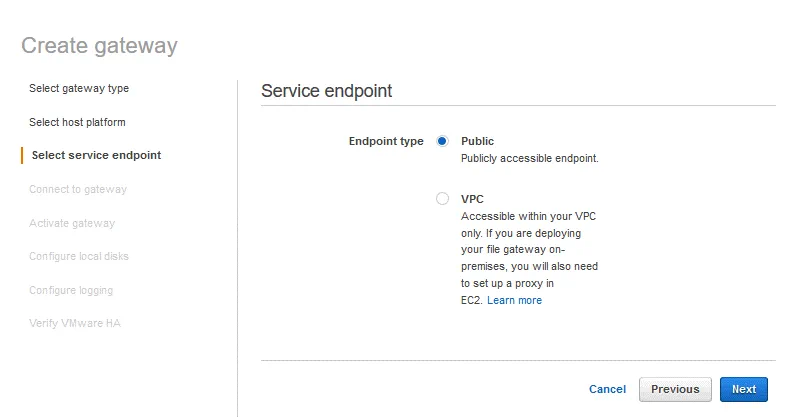Screen dimensions: 786x417
Task: Open the Select host platform step
Action: pos(77,122)
